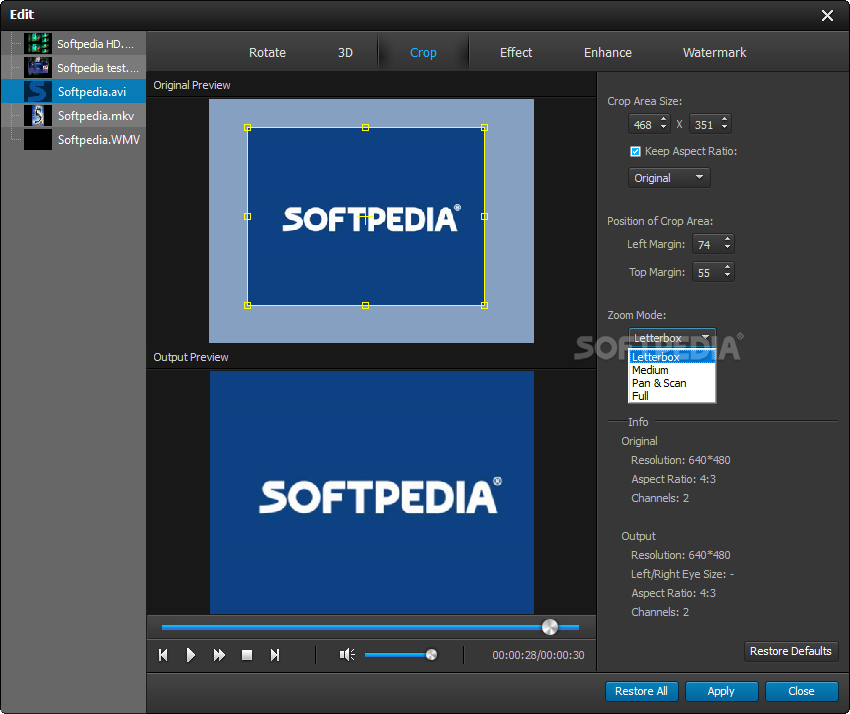
Task: Click Left Margin field showing 74
Action: (x=707, y=245)
